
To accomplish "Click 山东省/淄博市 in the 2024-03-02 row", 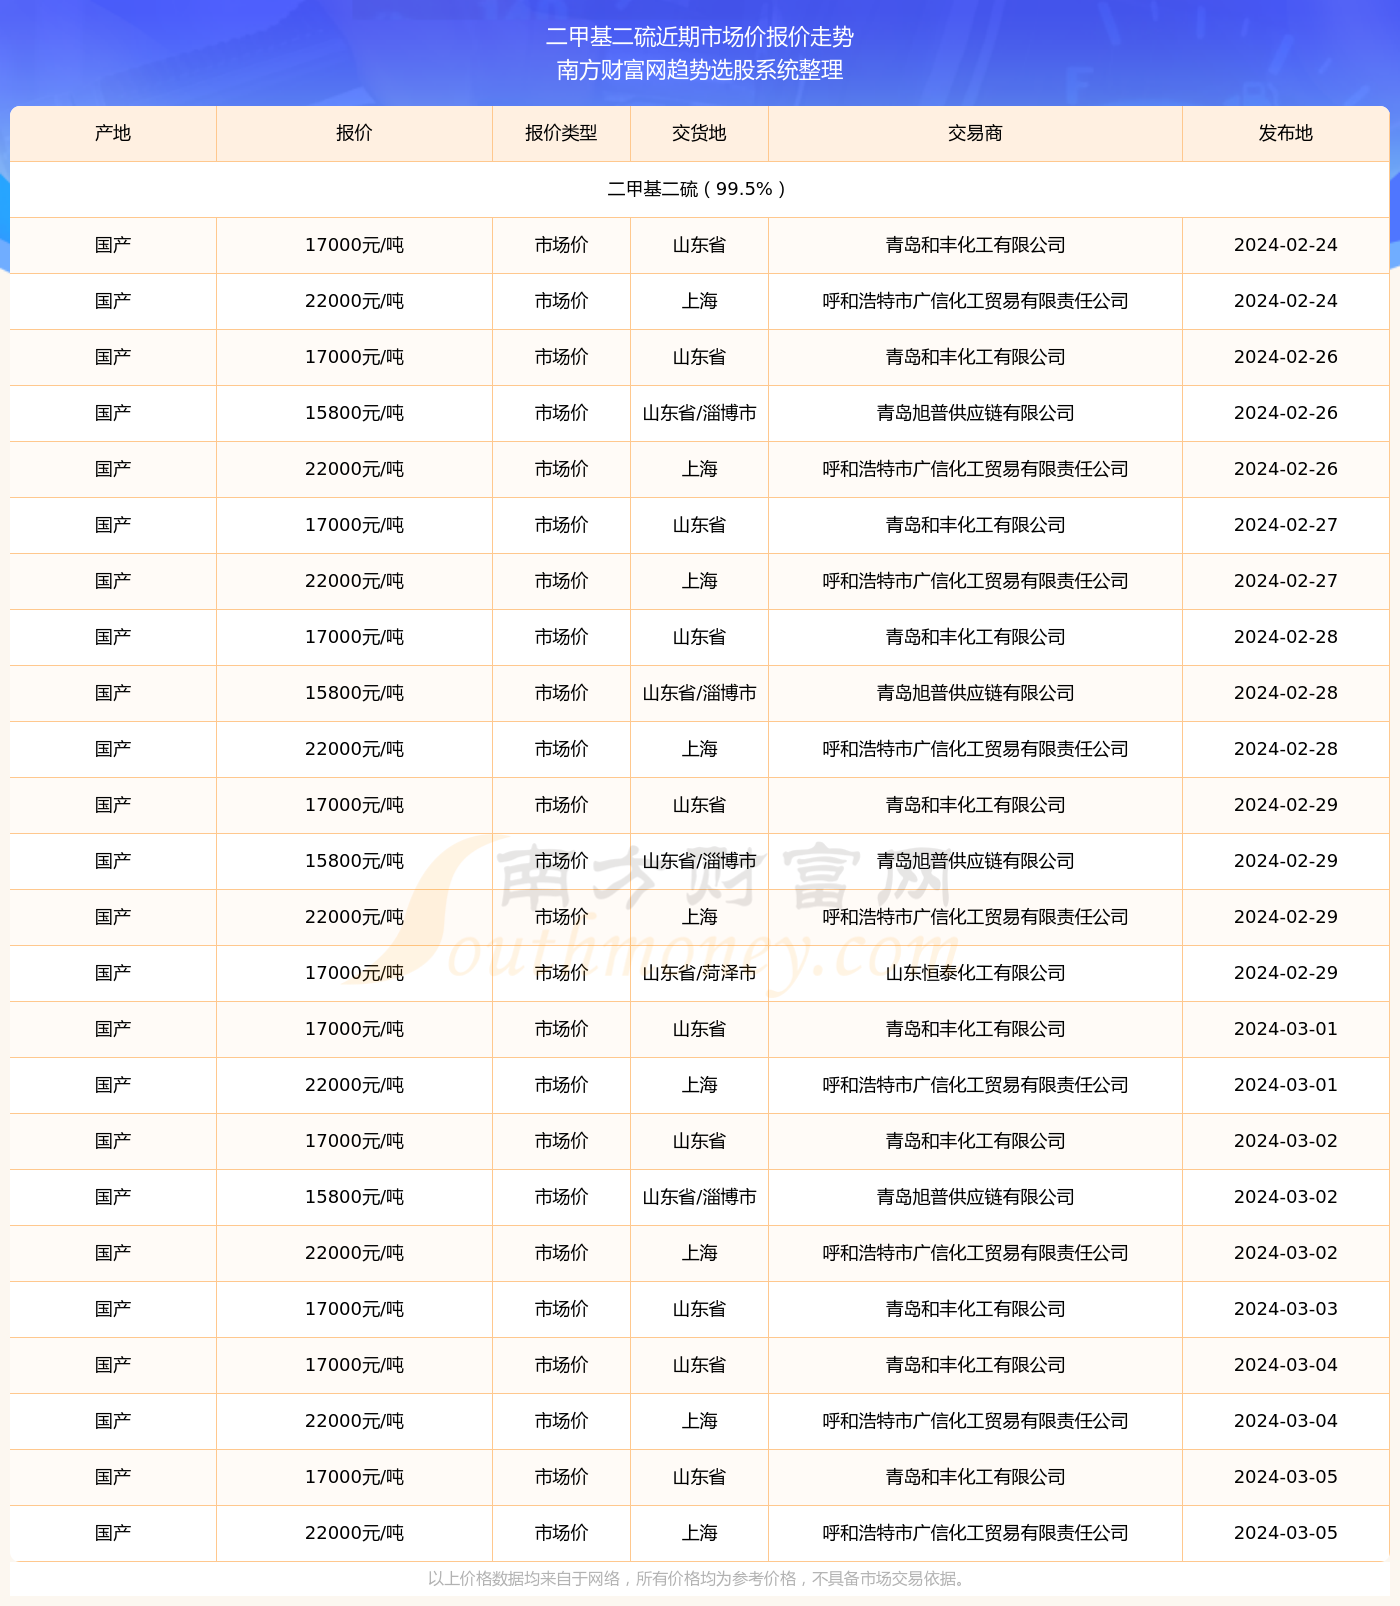I will (699, 1197).
